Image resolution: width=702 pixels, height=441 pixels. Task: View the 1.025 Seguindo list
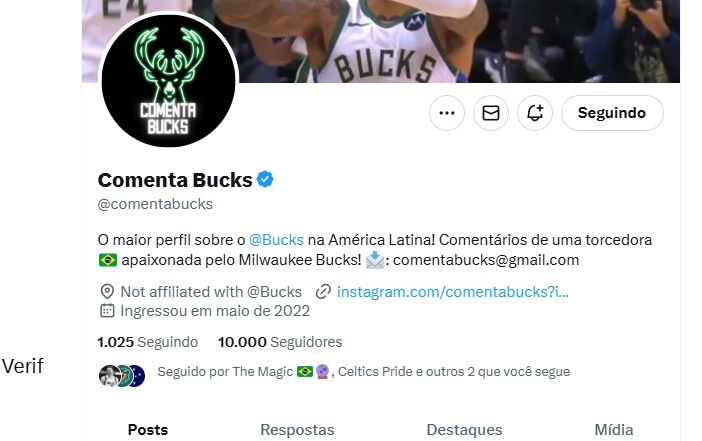[148, 342]
